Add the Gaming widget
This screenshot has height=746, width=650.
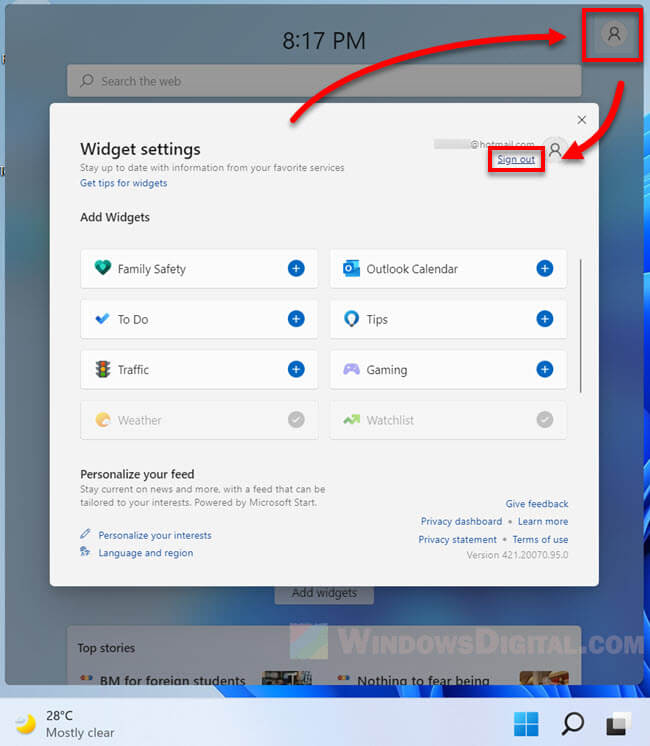pyautogui.click(x=544, y=369)
